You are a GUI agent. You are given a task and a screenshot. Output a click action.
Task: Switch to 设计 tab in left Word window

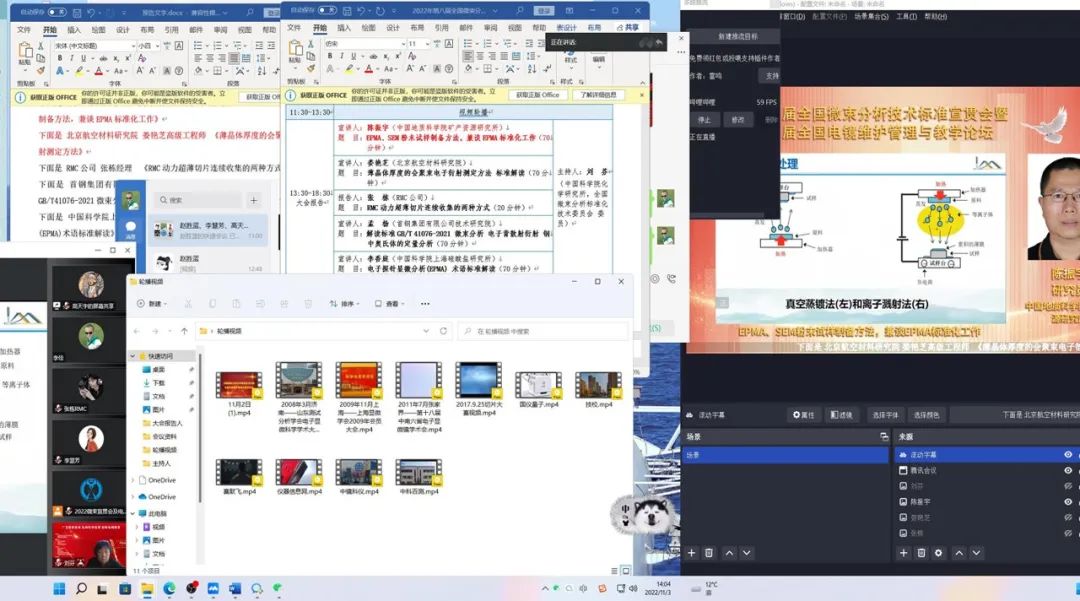[123, 30]
